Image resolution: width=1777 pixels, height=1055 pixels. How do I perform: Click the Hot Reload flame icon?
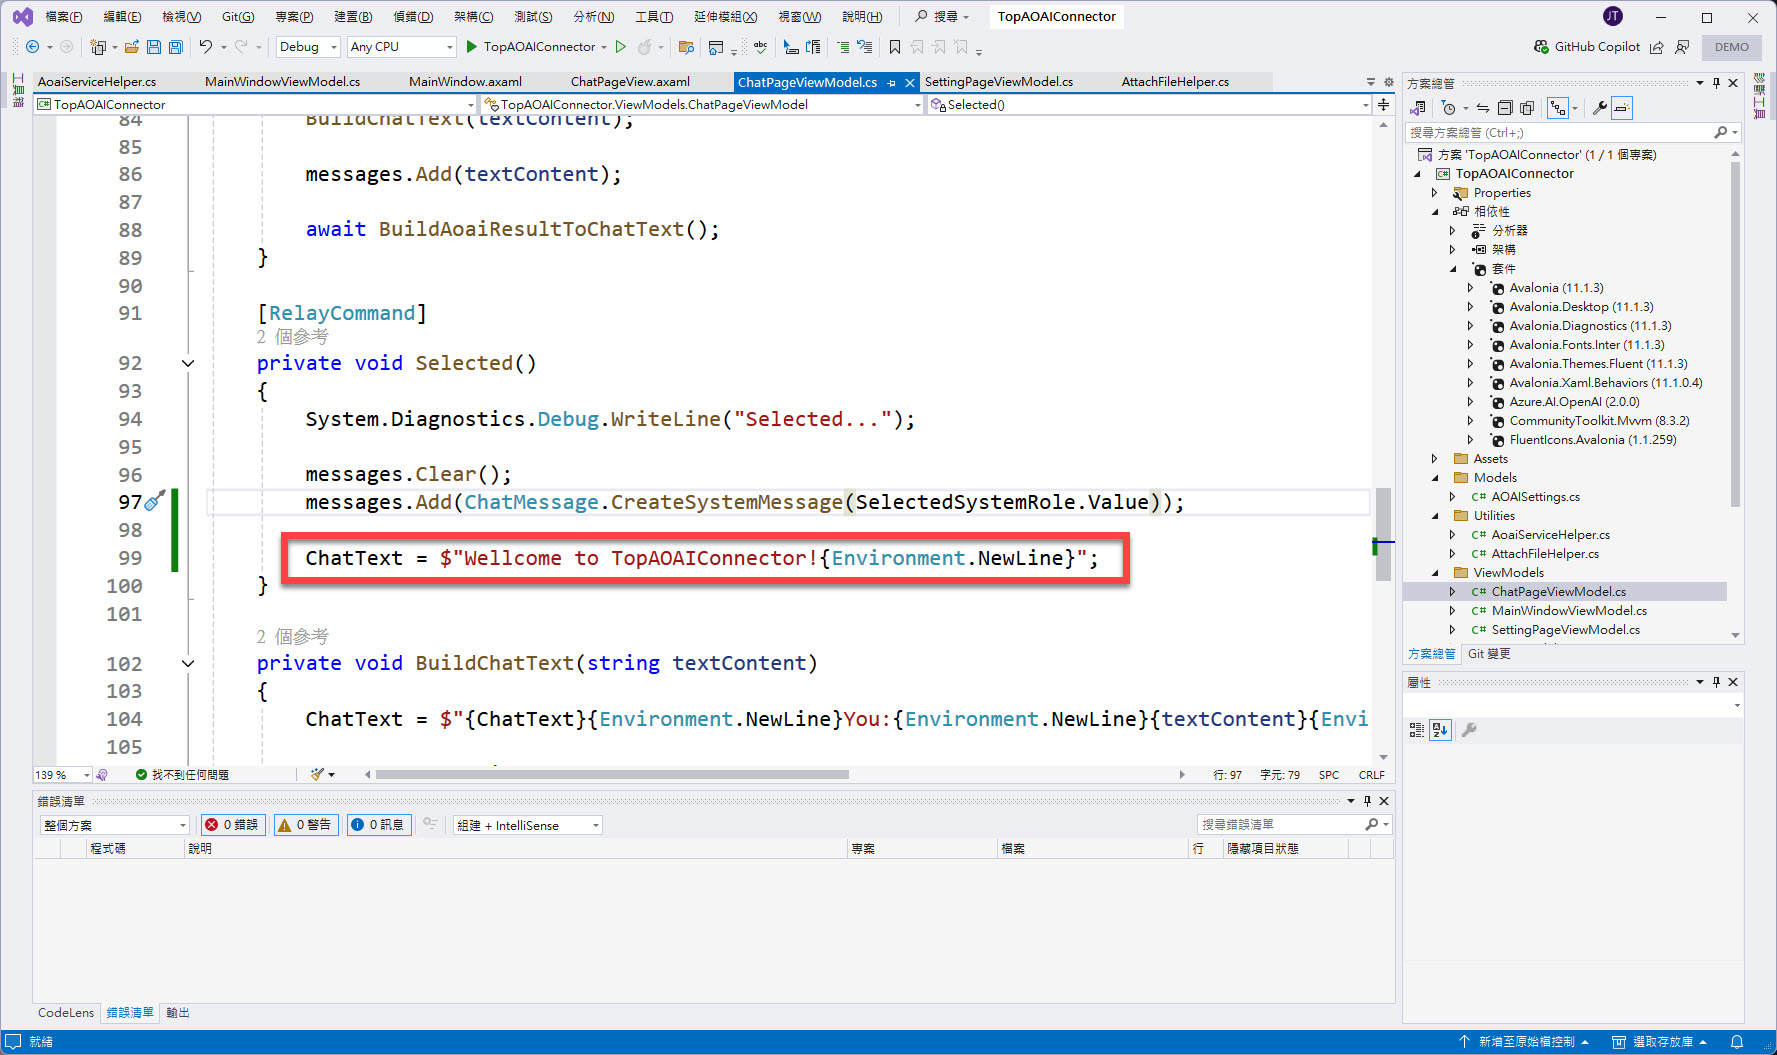[645, 47]
